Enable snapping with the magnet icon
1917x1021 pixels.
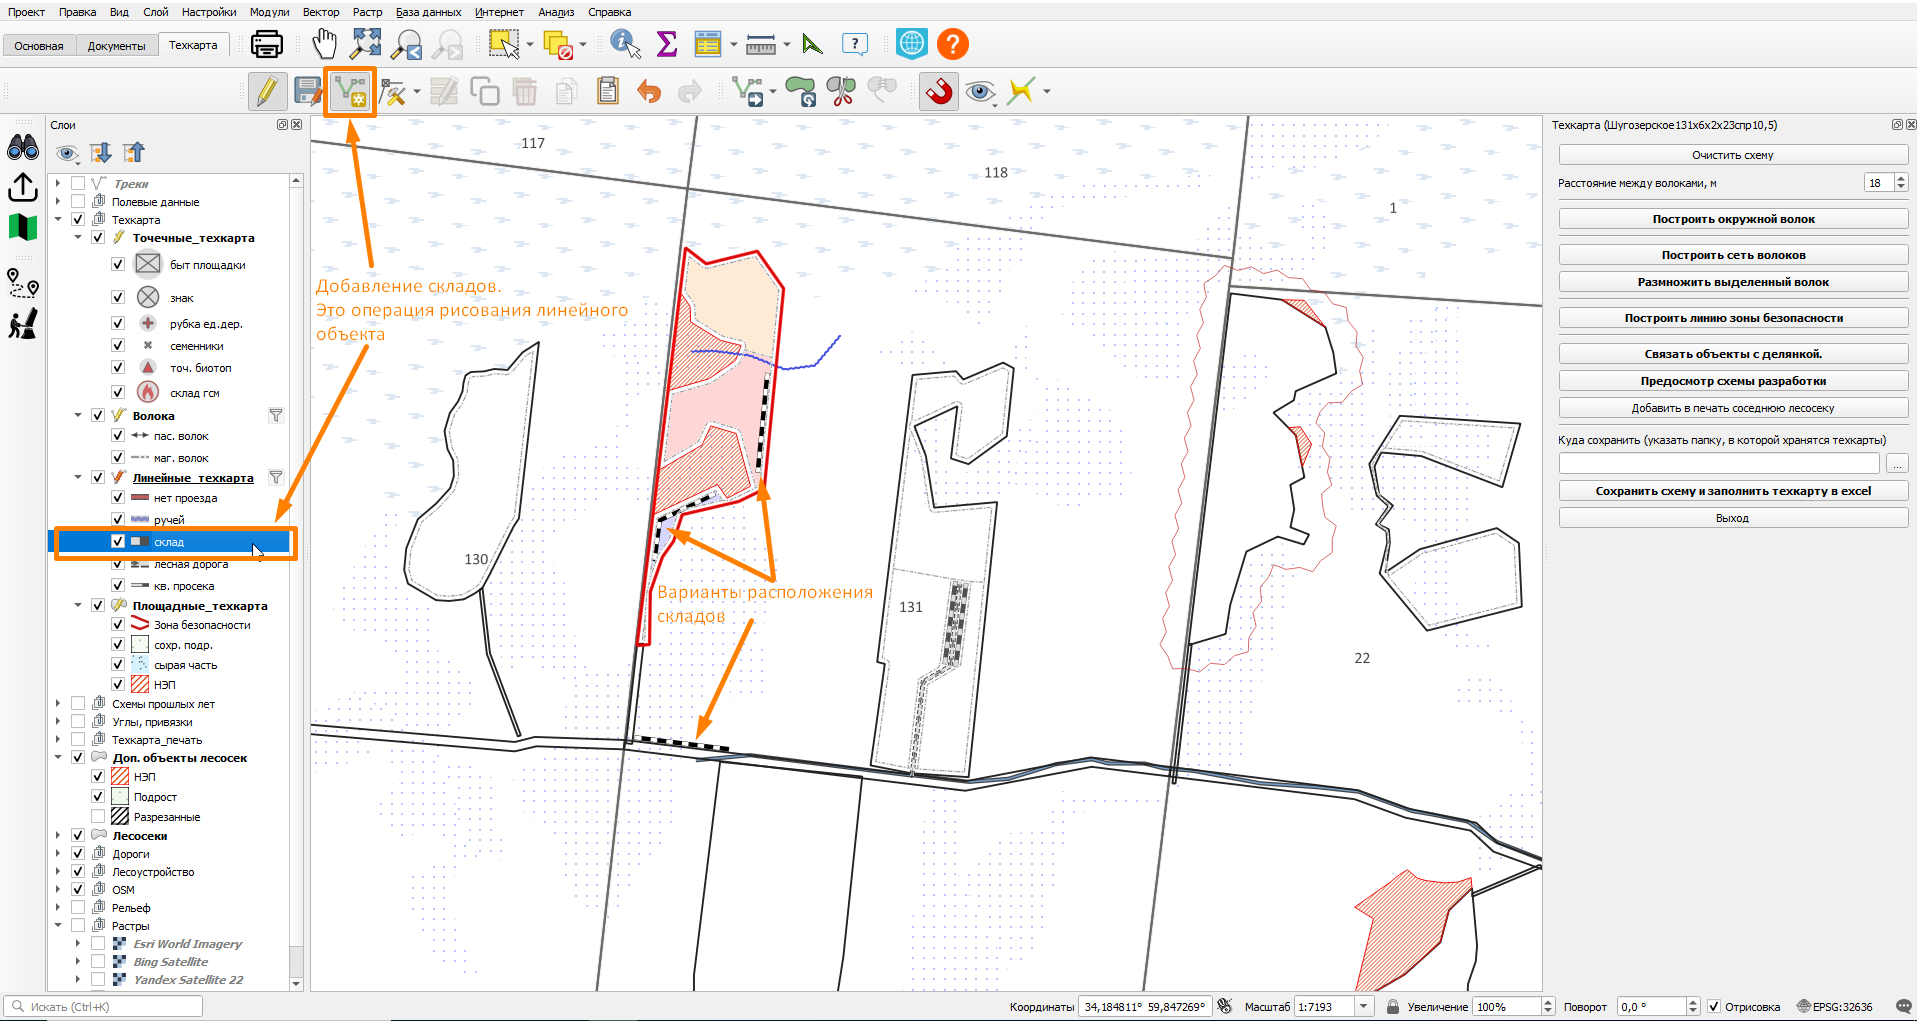tap(939, 92)
